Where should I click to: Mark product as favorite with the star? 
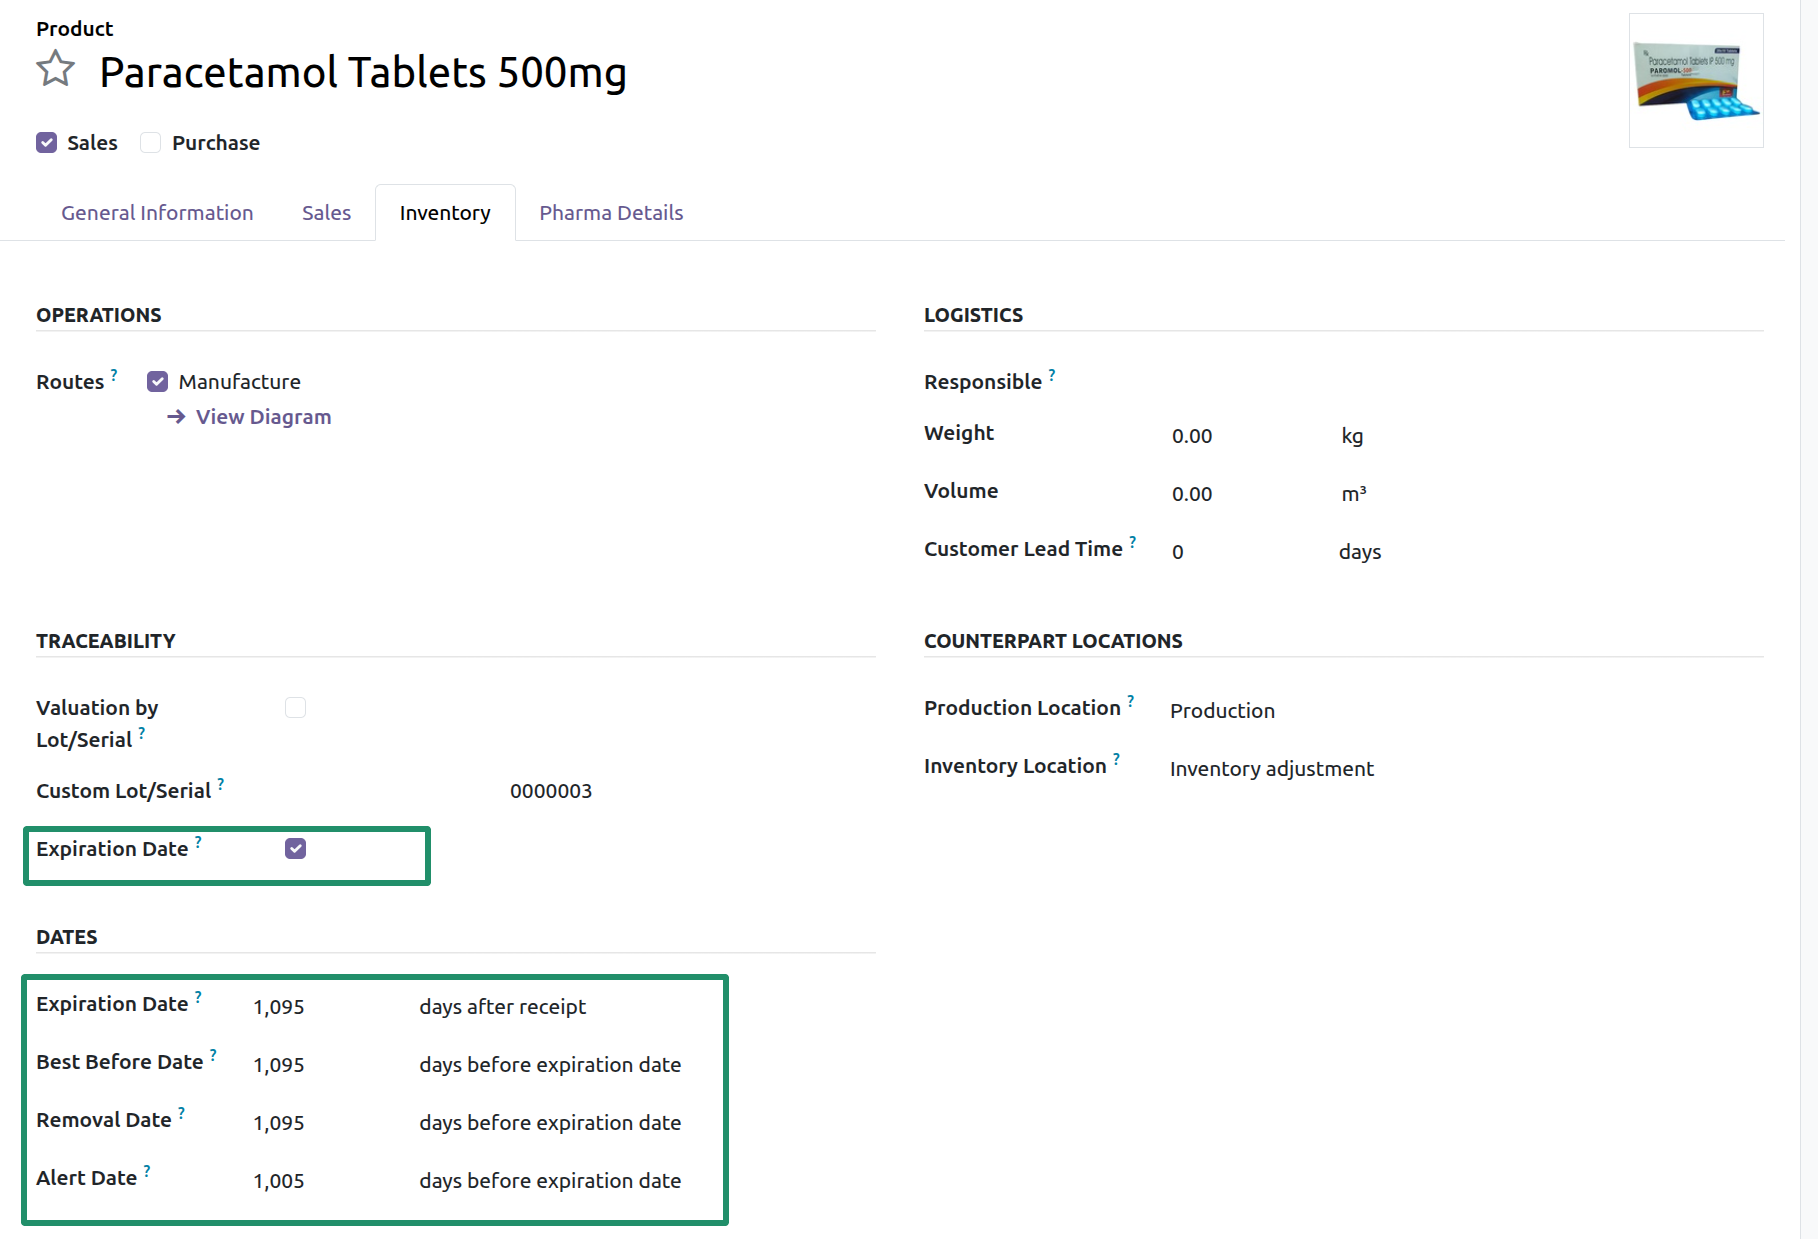tap(56, 69)
